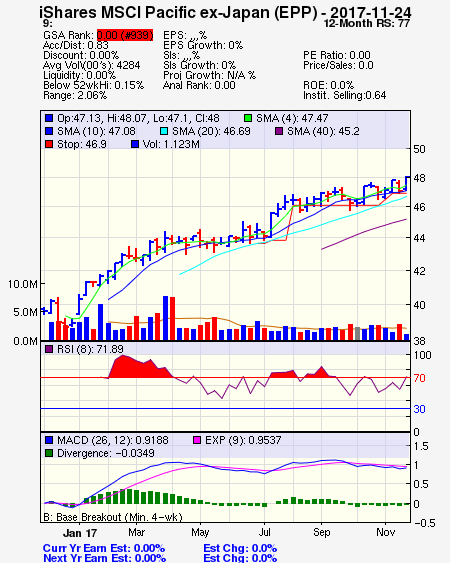Viewport: 450px width, 563px height.
Task: Click the Mar axis label
Action: coord(136,532)
